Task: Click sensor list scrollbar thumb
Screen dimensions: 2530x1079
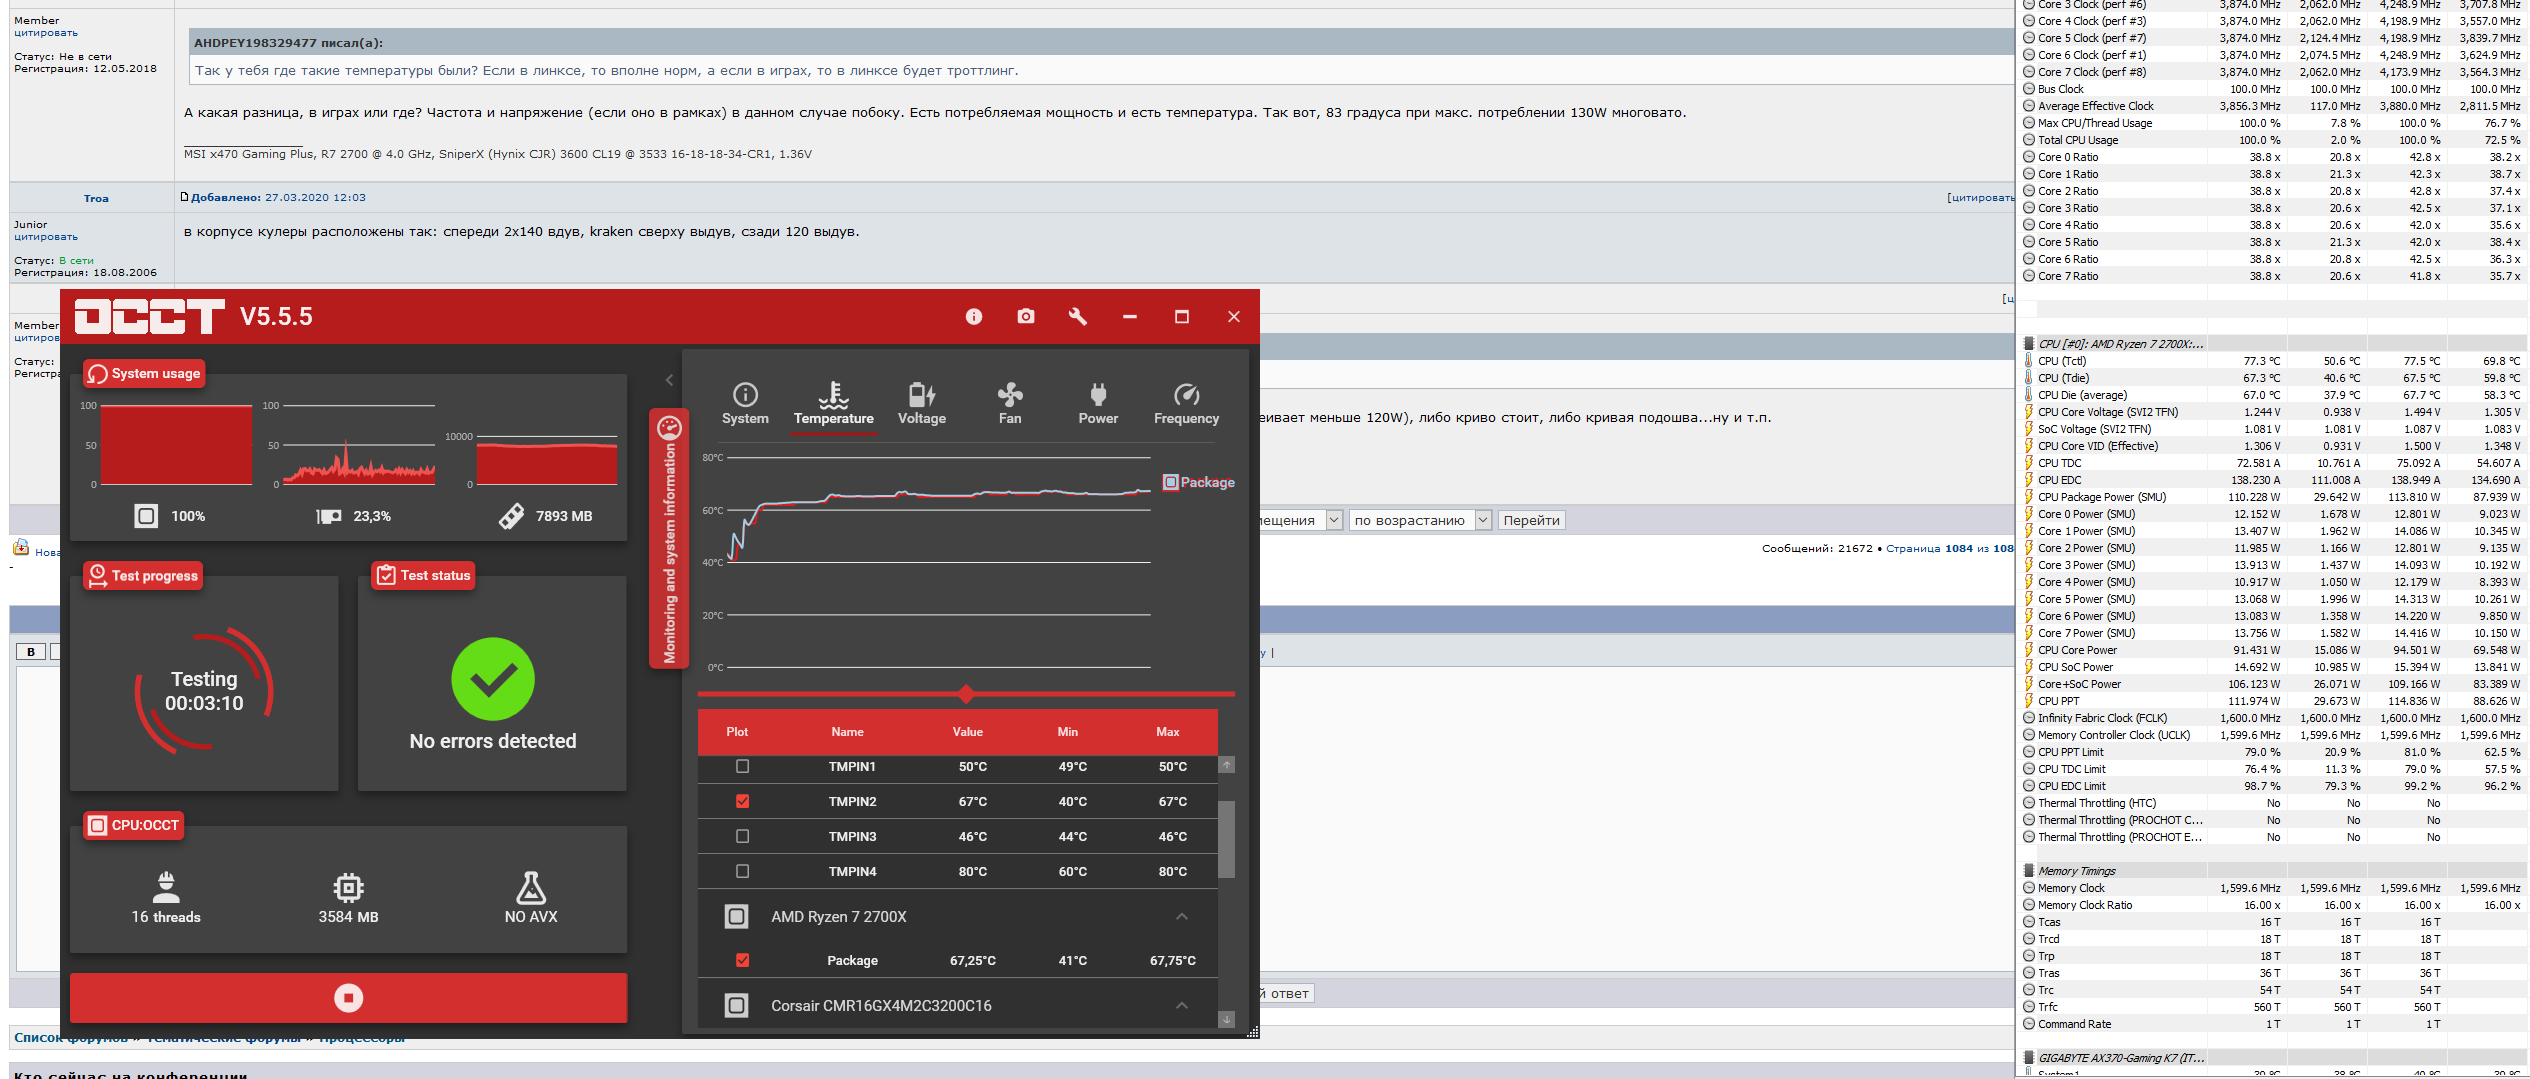Action: coord(1226,840)
